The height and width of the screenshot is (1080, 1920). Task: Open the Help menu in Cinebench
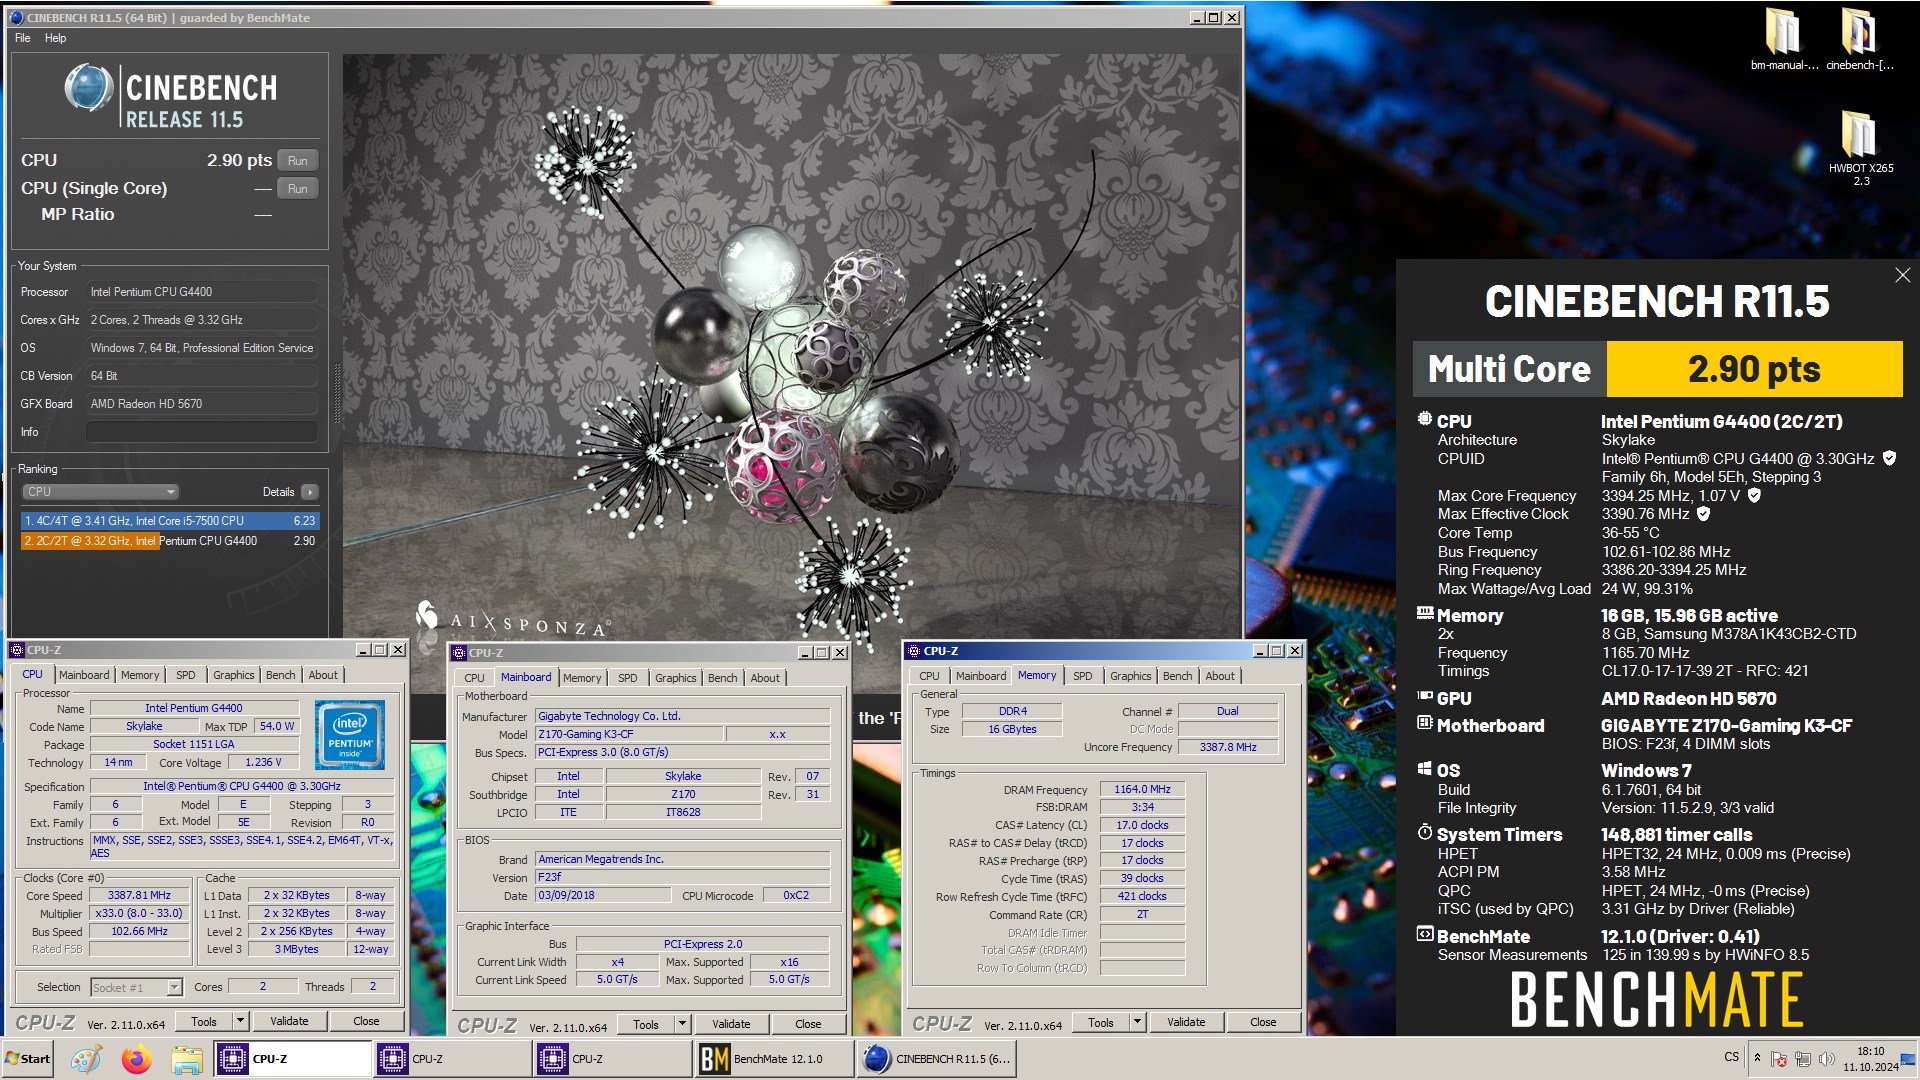[55, 38]
